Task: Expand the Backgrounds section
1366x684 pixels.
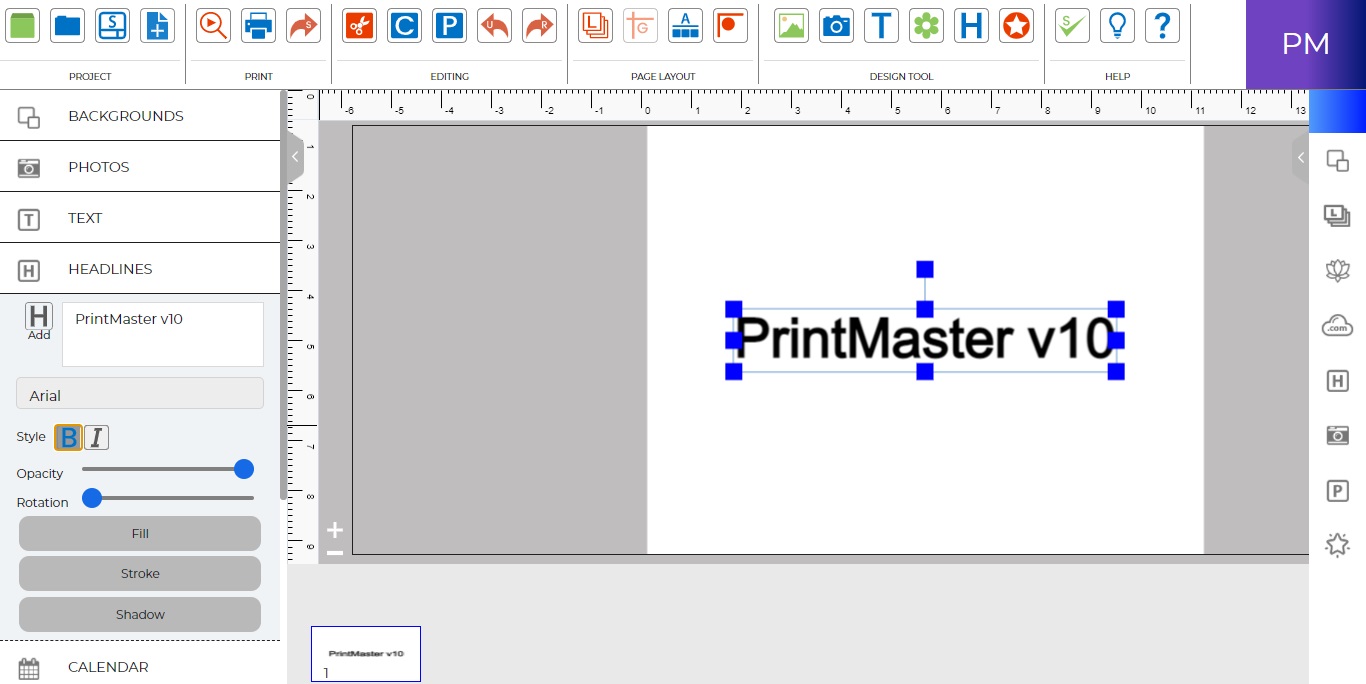Action: pos(140,115)
